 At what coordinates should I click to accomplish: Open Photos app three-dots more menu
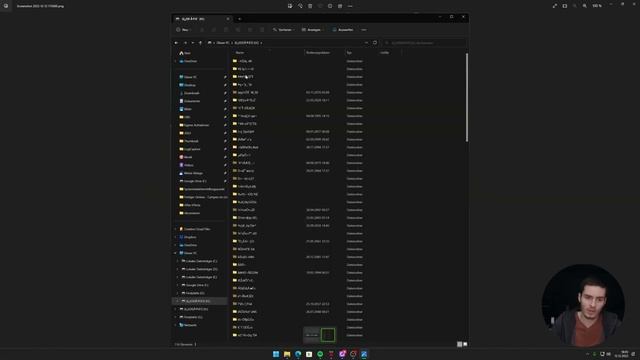click(350, 6)
